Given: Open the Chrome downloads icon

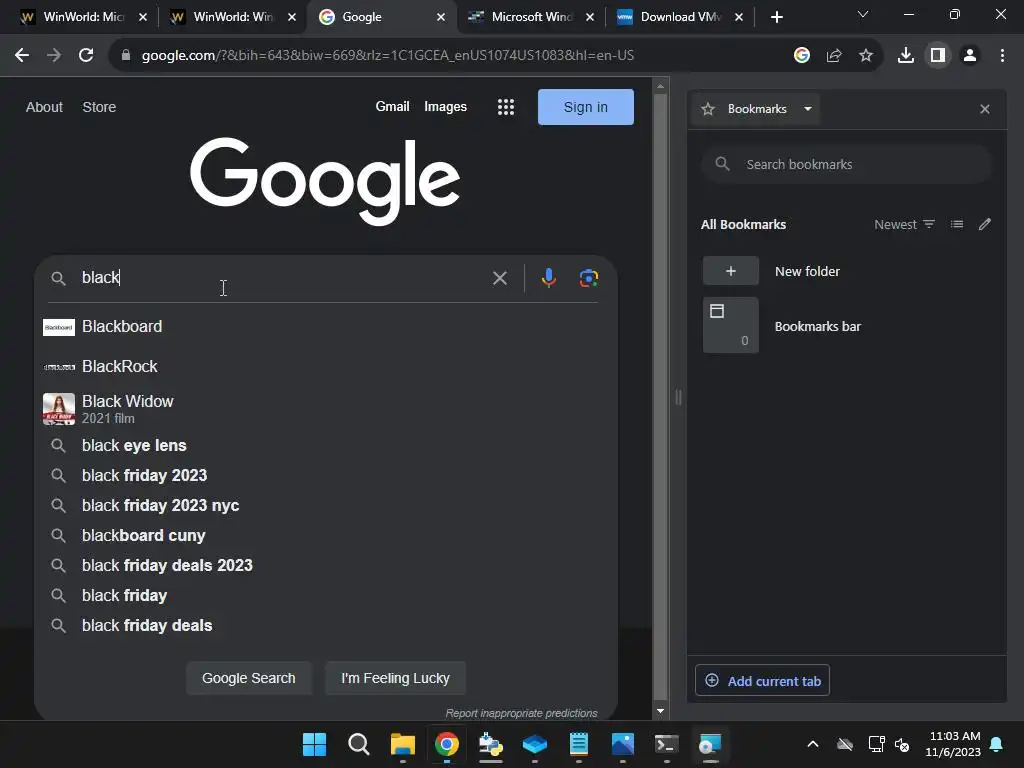Looking at the screenshot, I should tap(906, 56).
